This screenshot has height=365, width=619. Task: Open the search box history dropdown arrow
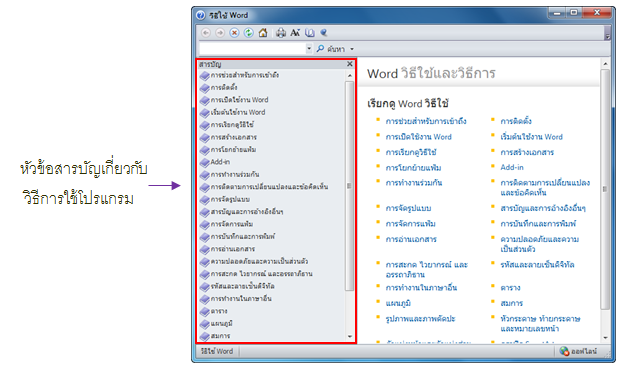(309, 49)
